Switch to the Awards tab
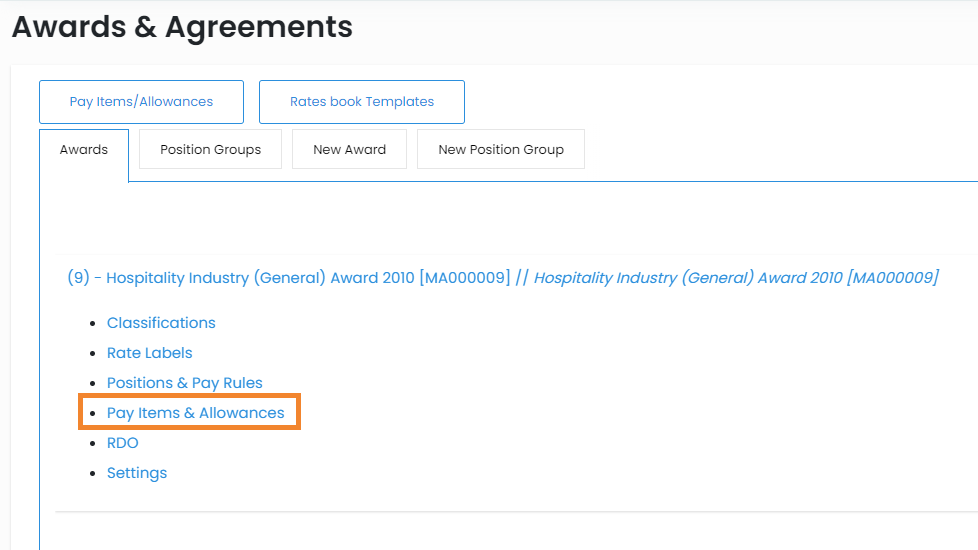The width and height of the screenshot is (978, 550). [x=84, y=150]
